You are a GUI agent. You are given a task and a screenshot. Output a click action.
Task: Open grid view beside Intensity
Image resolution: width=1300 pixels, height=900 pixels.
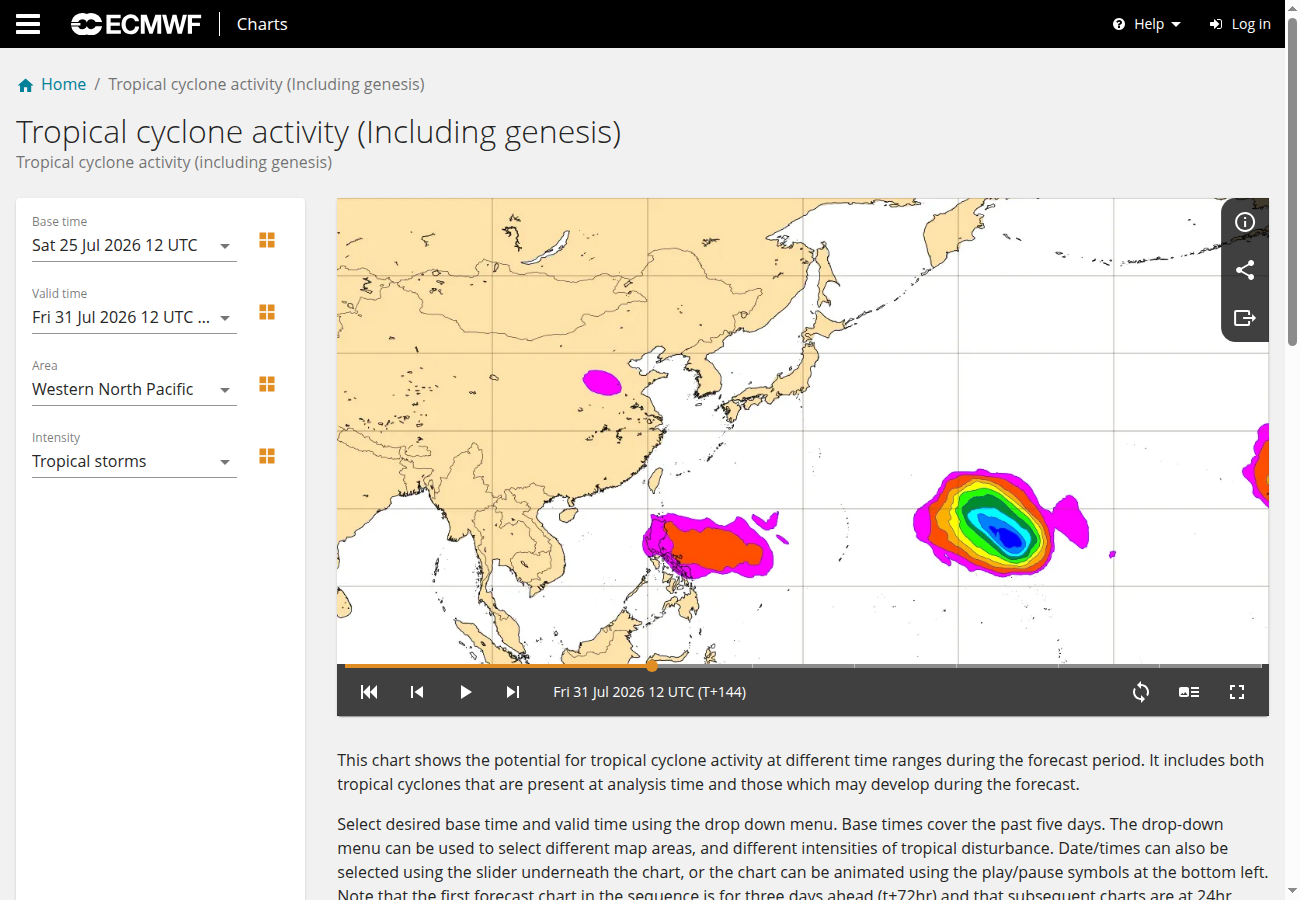click(267, 456)
